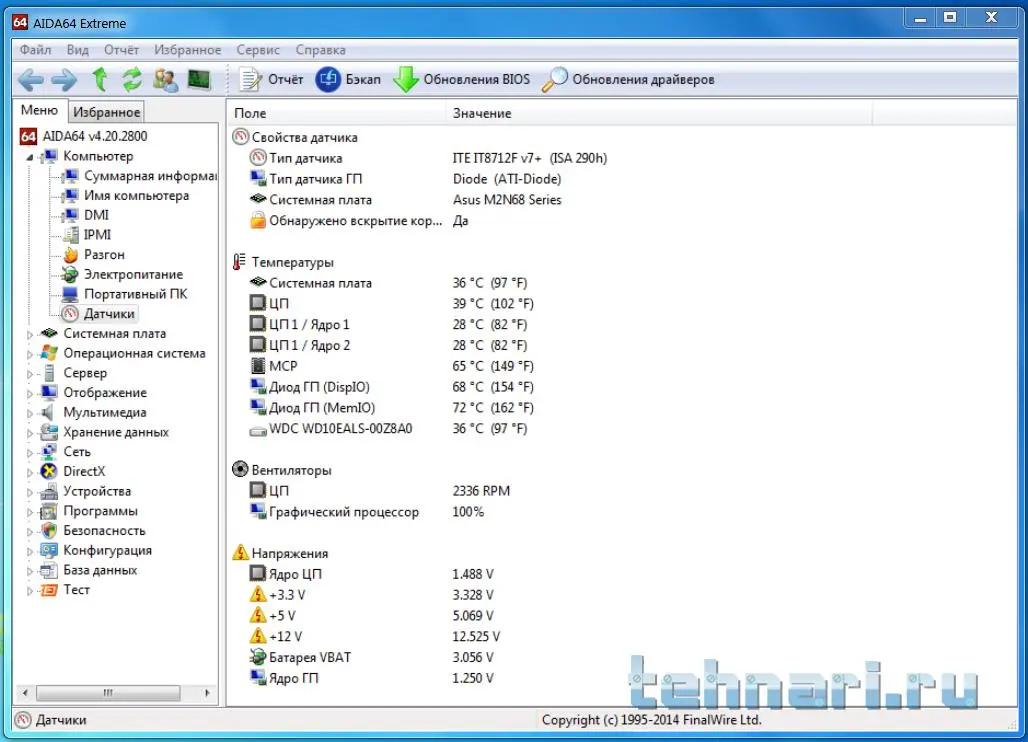This screenshot has height=742, width=1028.
Task: Switch to the Избранное tab
Action: point(107,113)
